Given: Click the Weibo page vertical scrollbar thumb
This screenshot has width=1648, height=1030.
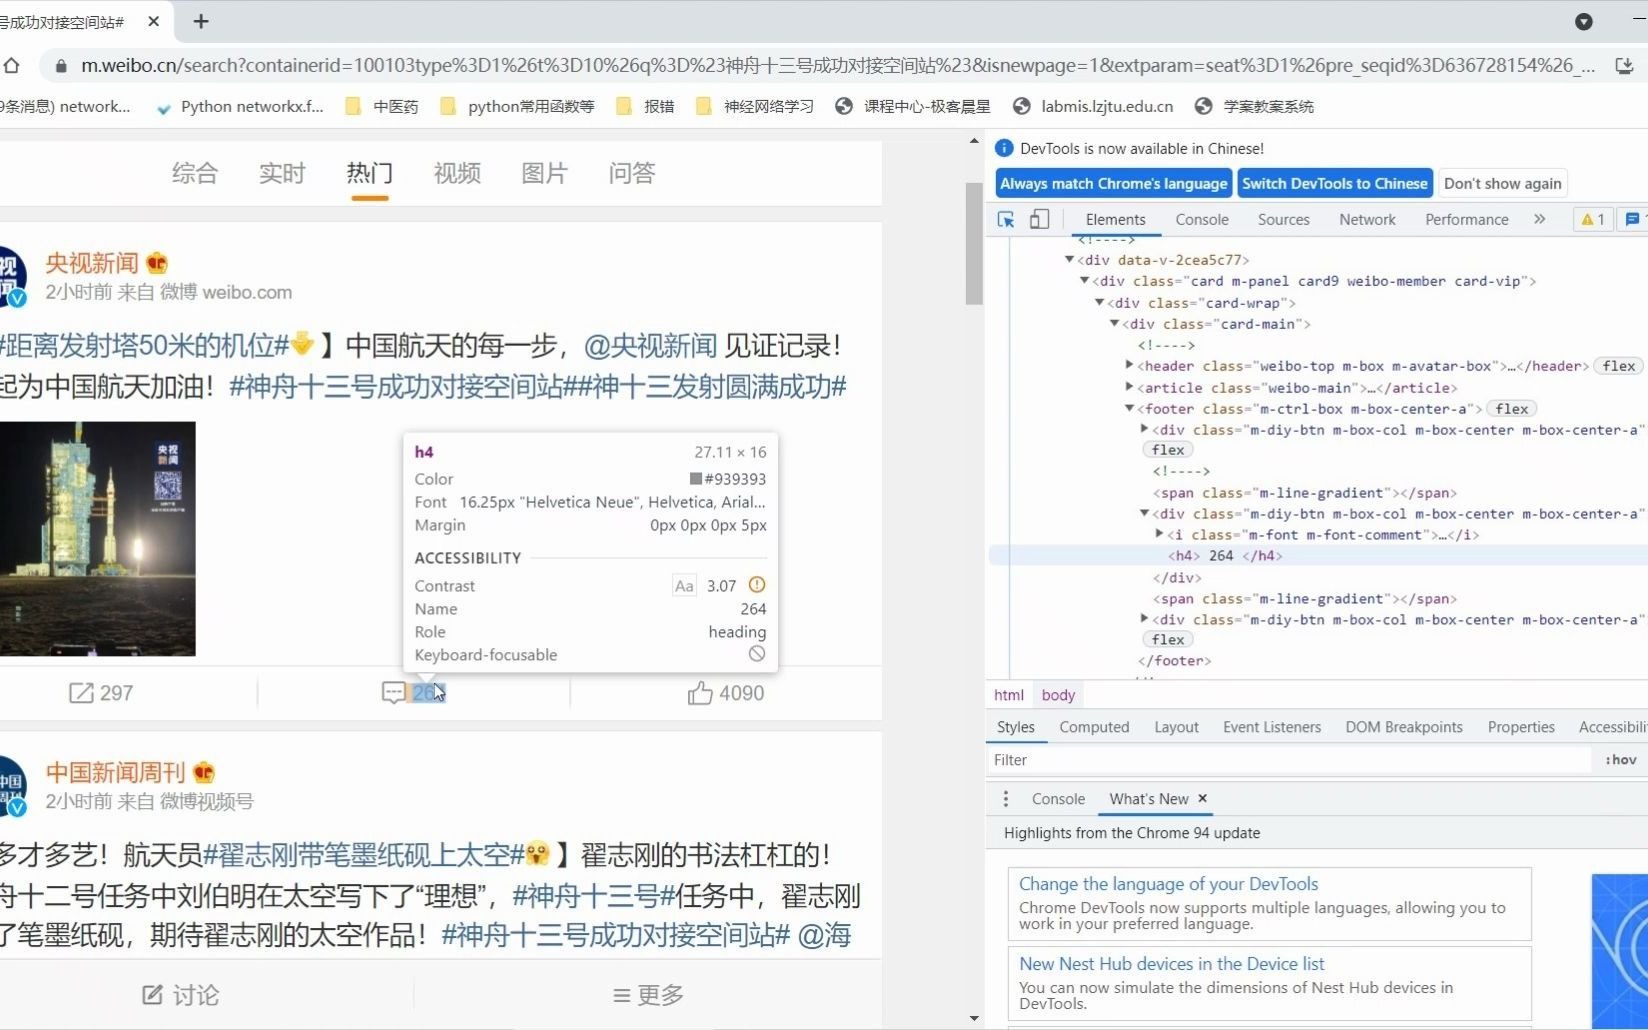Looking at the screenshot, I should [x=974, y=243].
